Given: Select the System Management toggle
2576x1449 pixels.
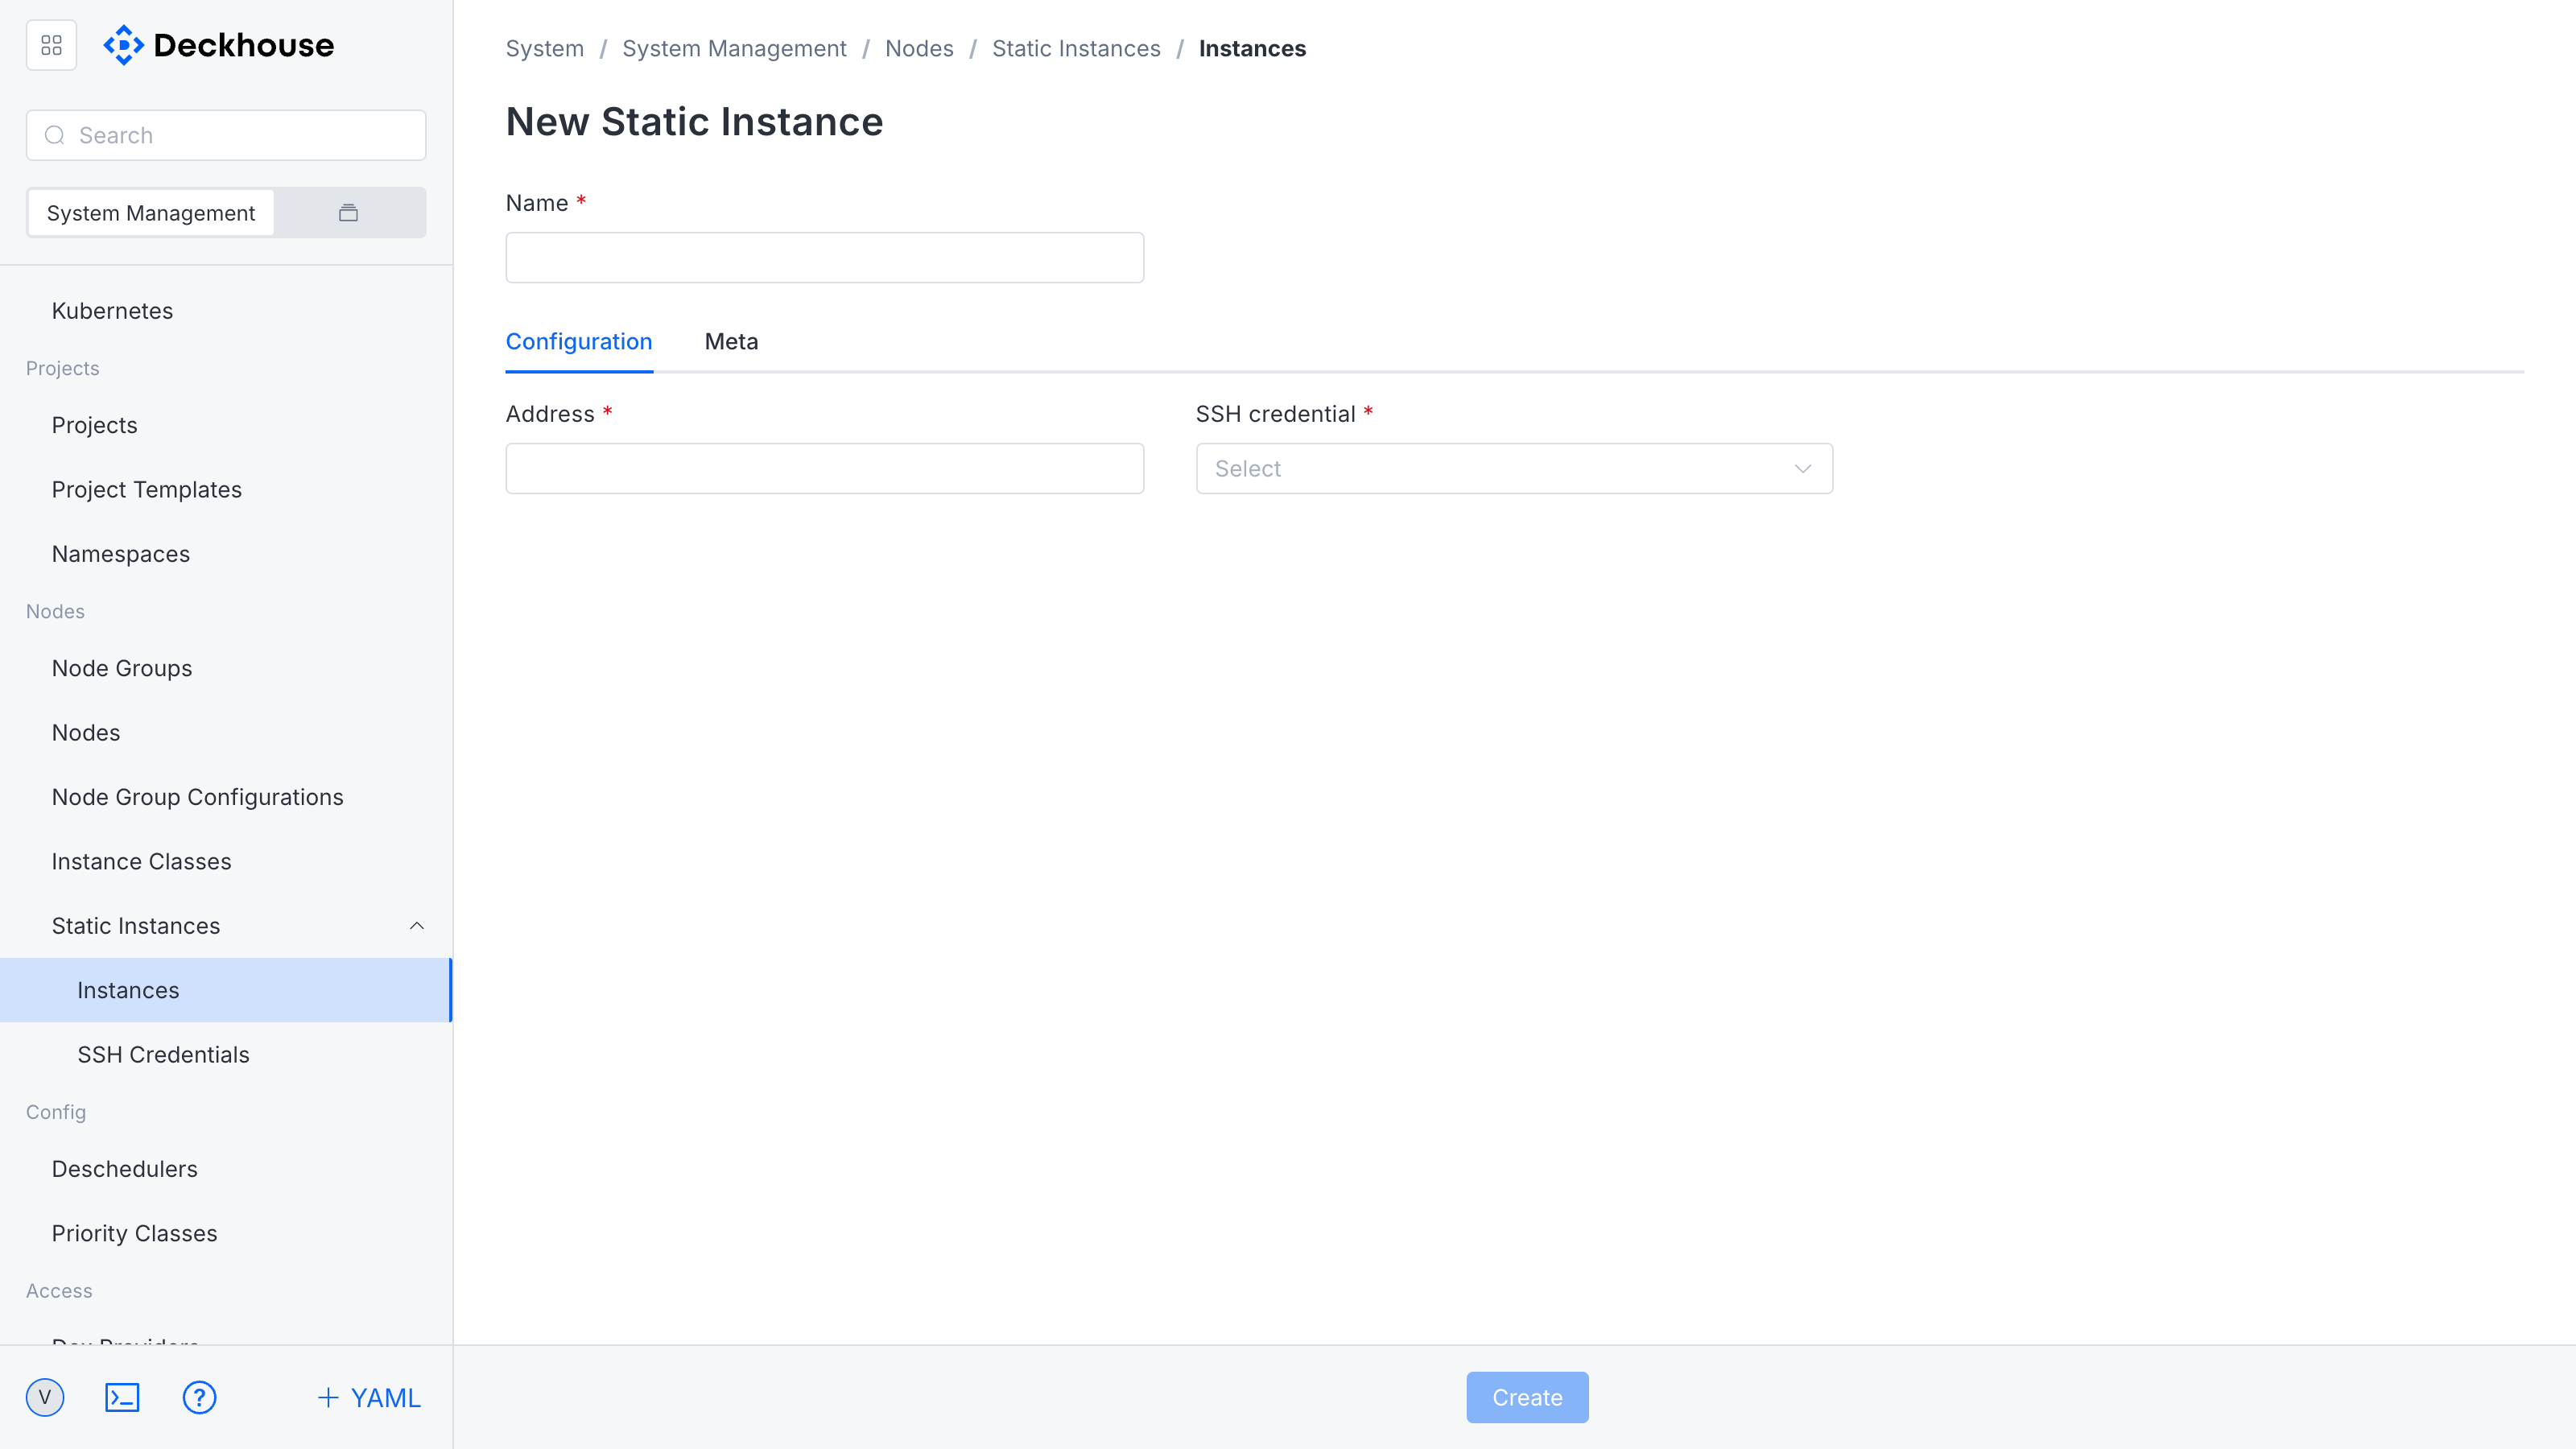Looking at the screenshot, I should [151, 213].
